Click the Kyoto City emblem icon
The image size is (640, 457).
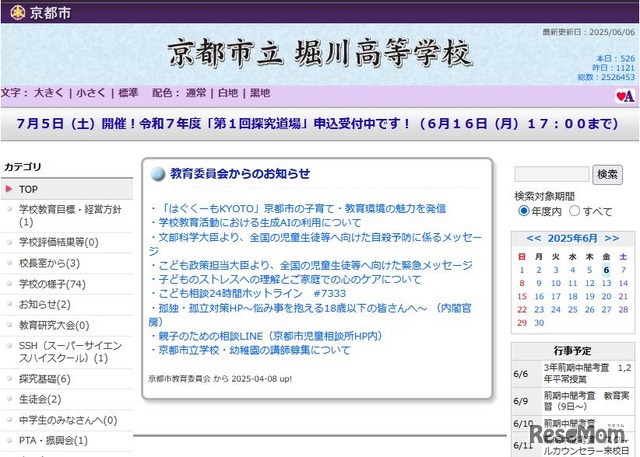18,13
